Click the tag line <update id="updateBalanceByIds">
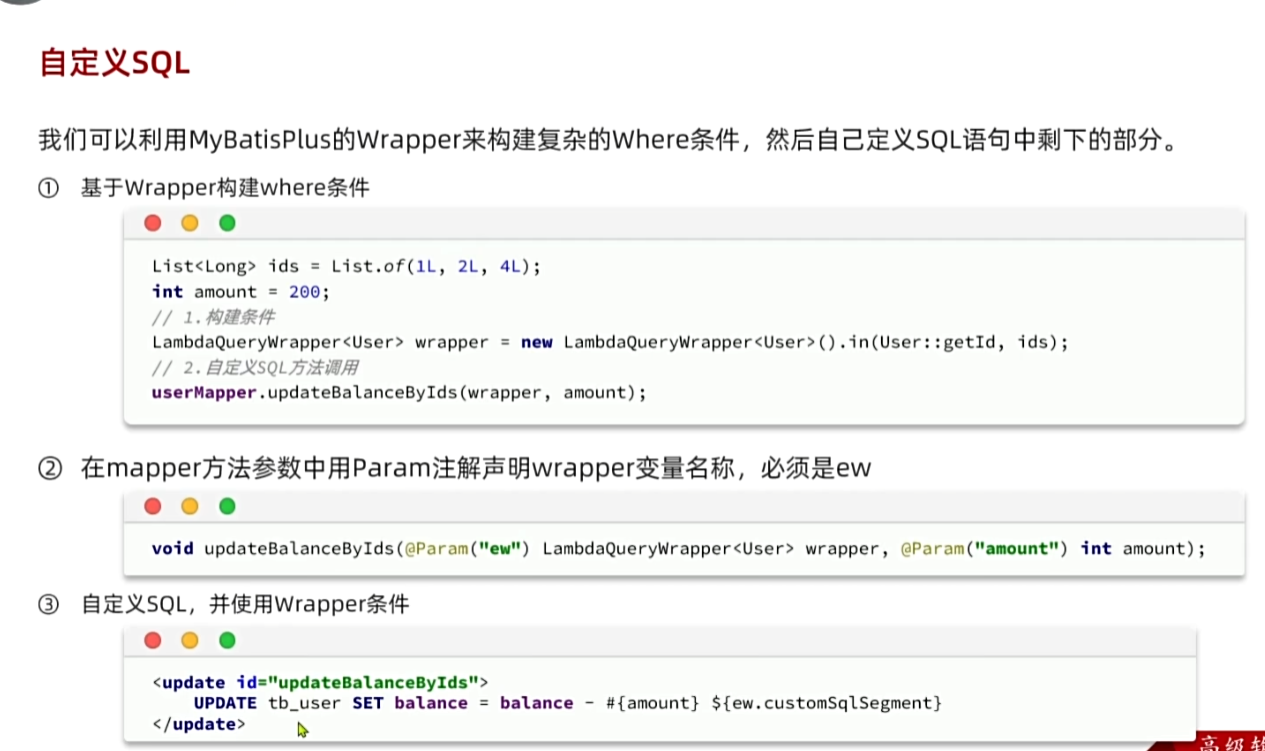 320,683
